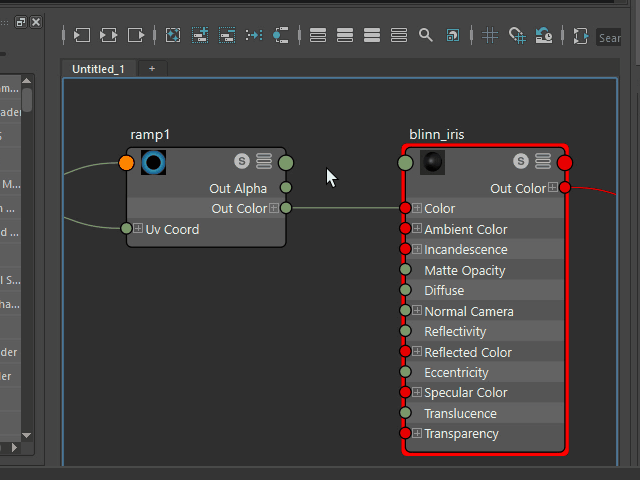Show output connections in the graph
Viewport: 640px width, 480px height.
coord(135,35)
